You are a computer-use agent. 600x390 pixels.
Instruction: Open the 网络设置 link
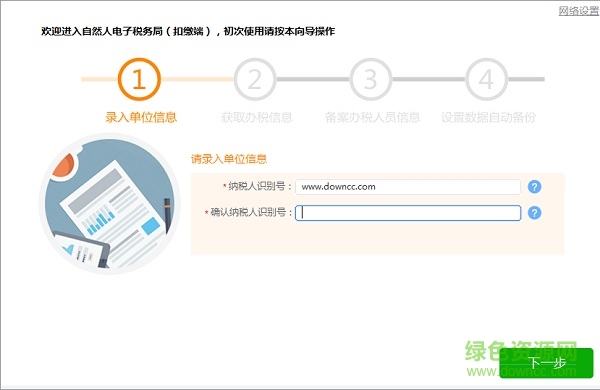[x=579, y=11]
